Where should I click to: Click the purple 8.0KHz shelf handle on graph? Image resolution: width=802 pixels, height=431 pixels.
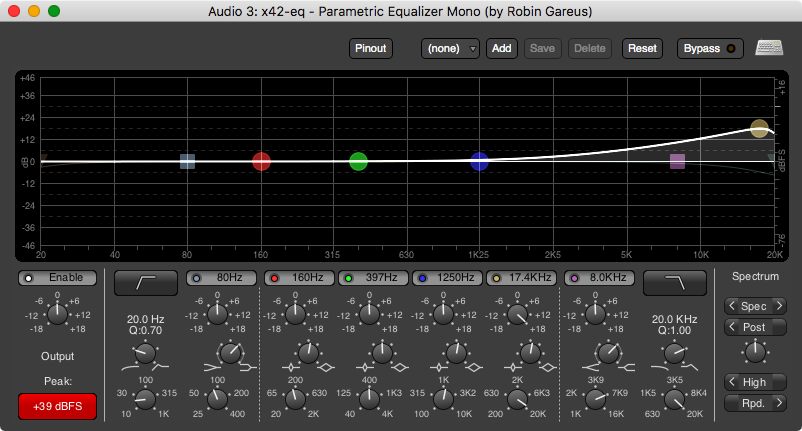[x=677, y=161]
